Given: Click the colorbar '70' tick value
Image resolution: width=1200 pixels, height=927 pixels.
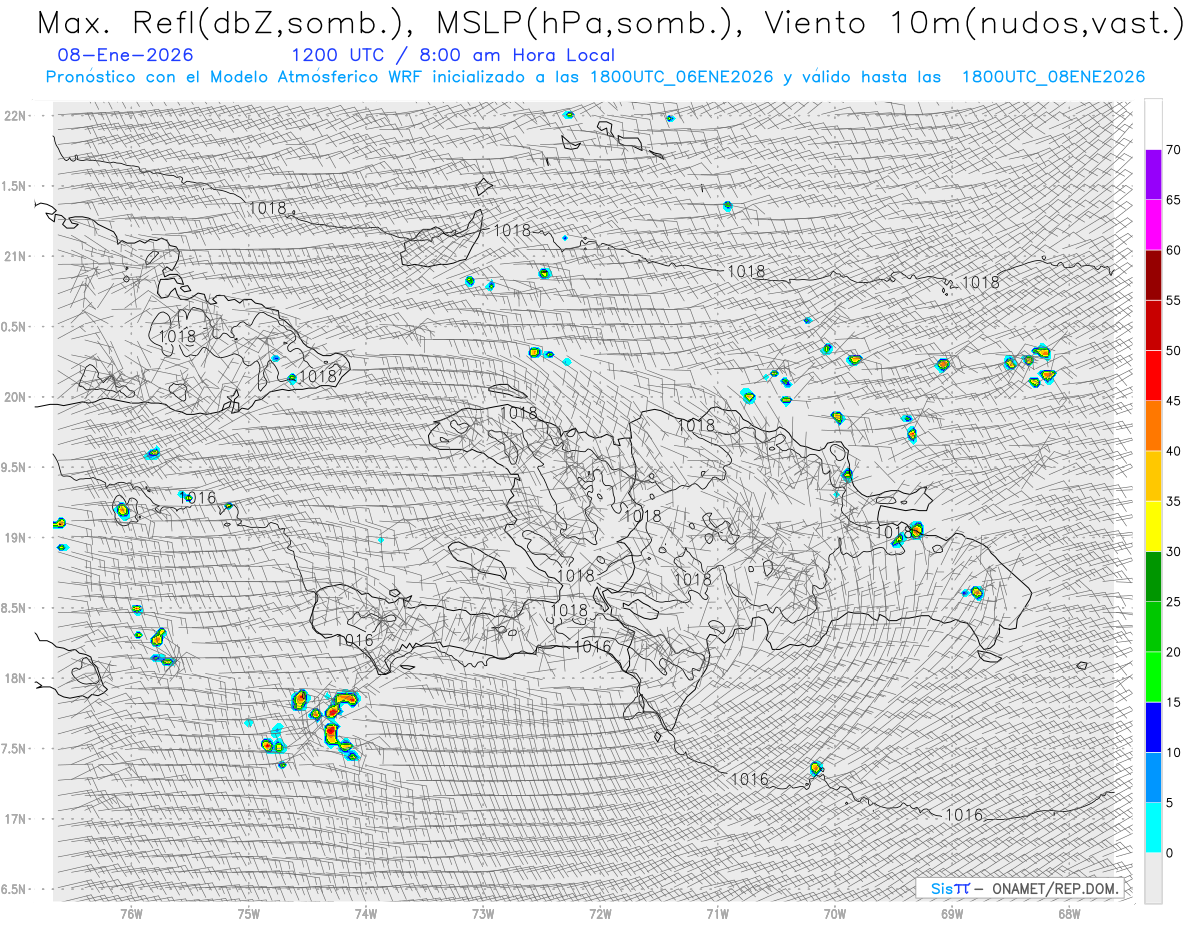Looking at the screenshot, I should 1173,150.
